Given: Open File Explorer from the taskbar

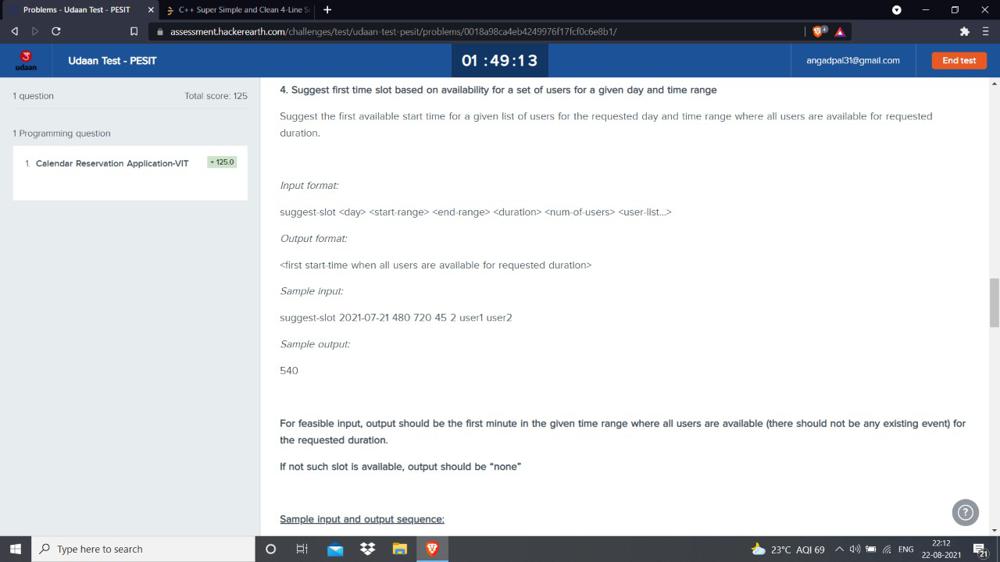Looking at the screenshot, I should 400,549.
